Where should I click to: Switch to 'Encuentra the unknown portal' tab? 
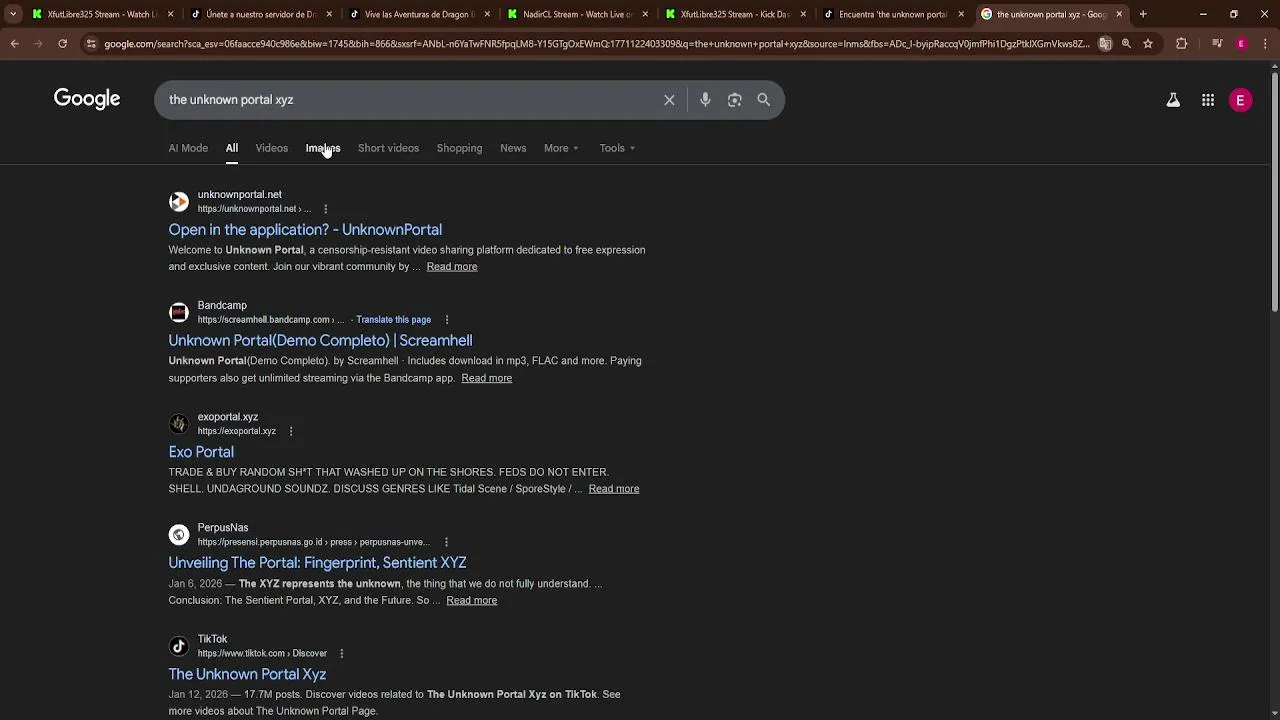[x=893, y=14]
